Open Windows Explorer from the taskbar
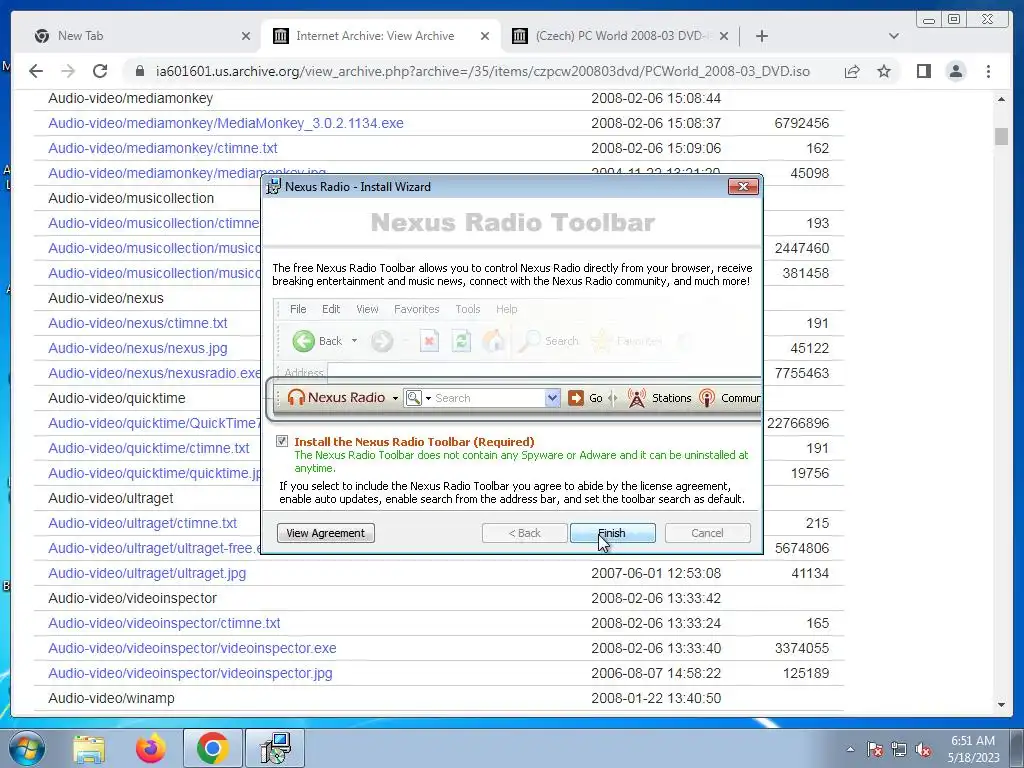Image resolution: width=1024 pixels, height=768 pixels. pos(89,748)
